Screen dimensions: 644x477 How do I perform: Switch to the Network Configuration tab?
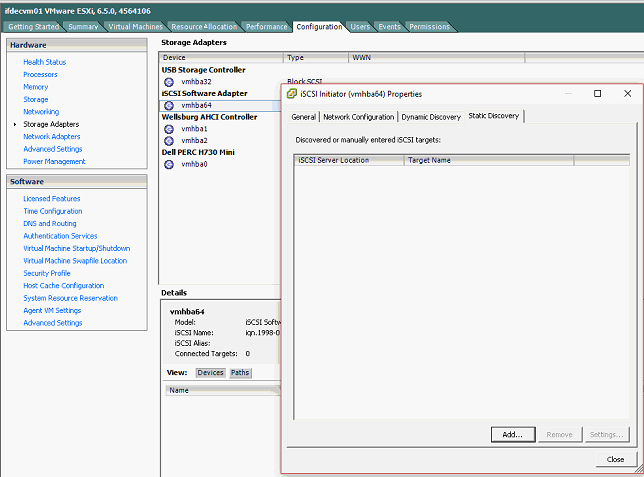point(358,117)
